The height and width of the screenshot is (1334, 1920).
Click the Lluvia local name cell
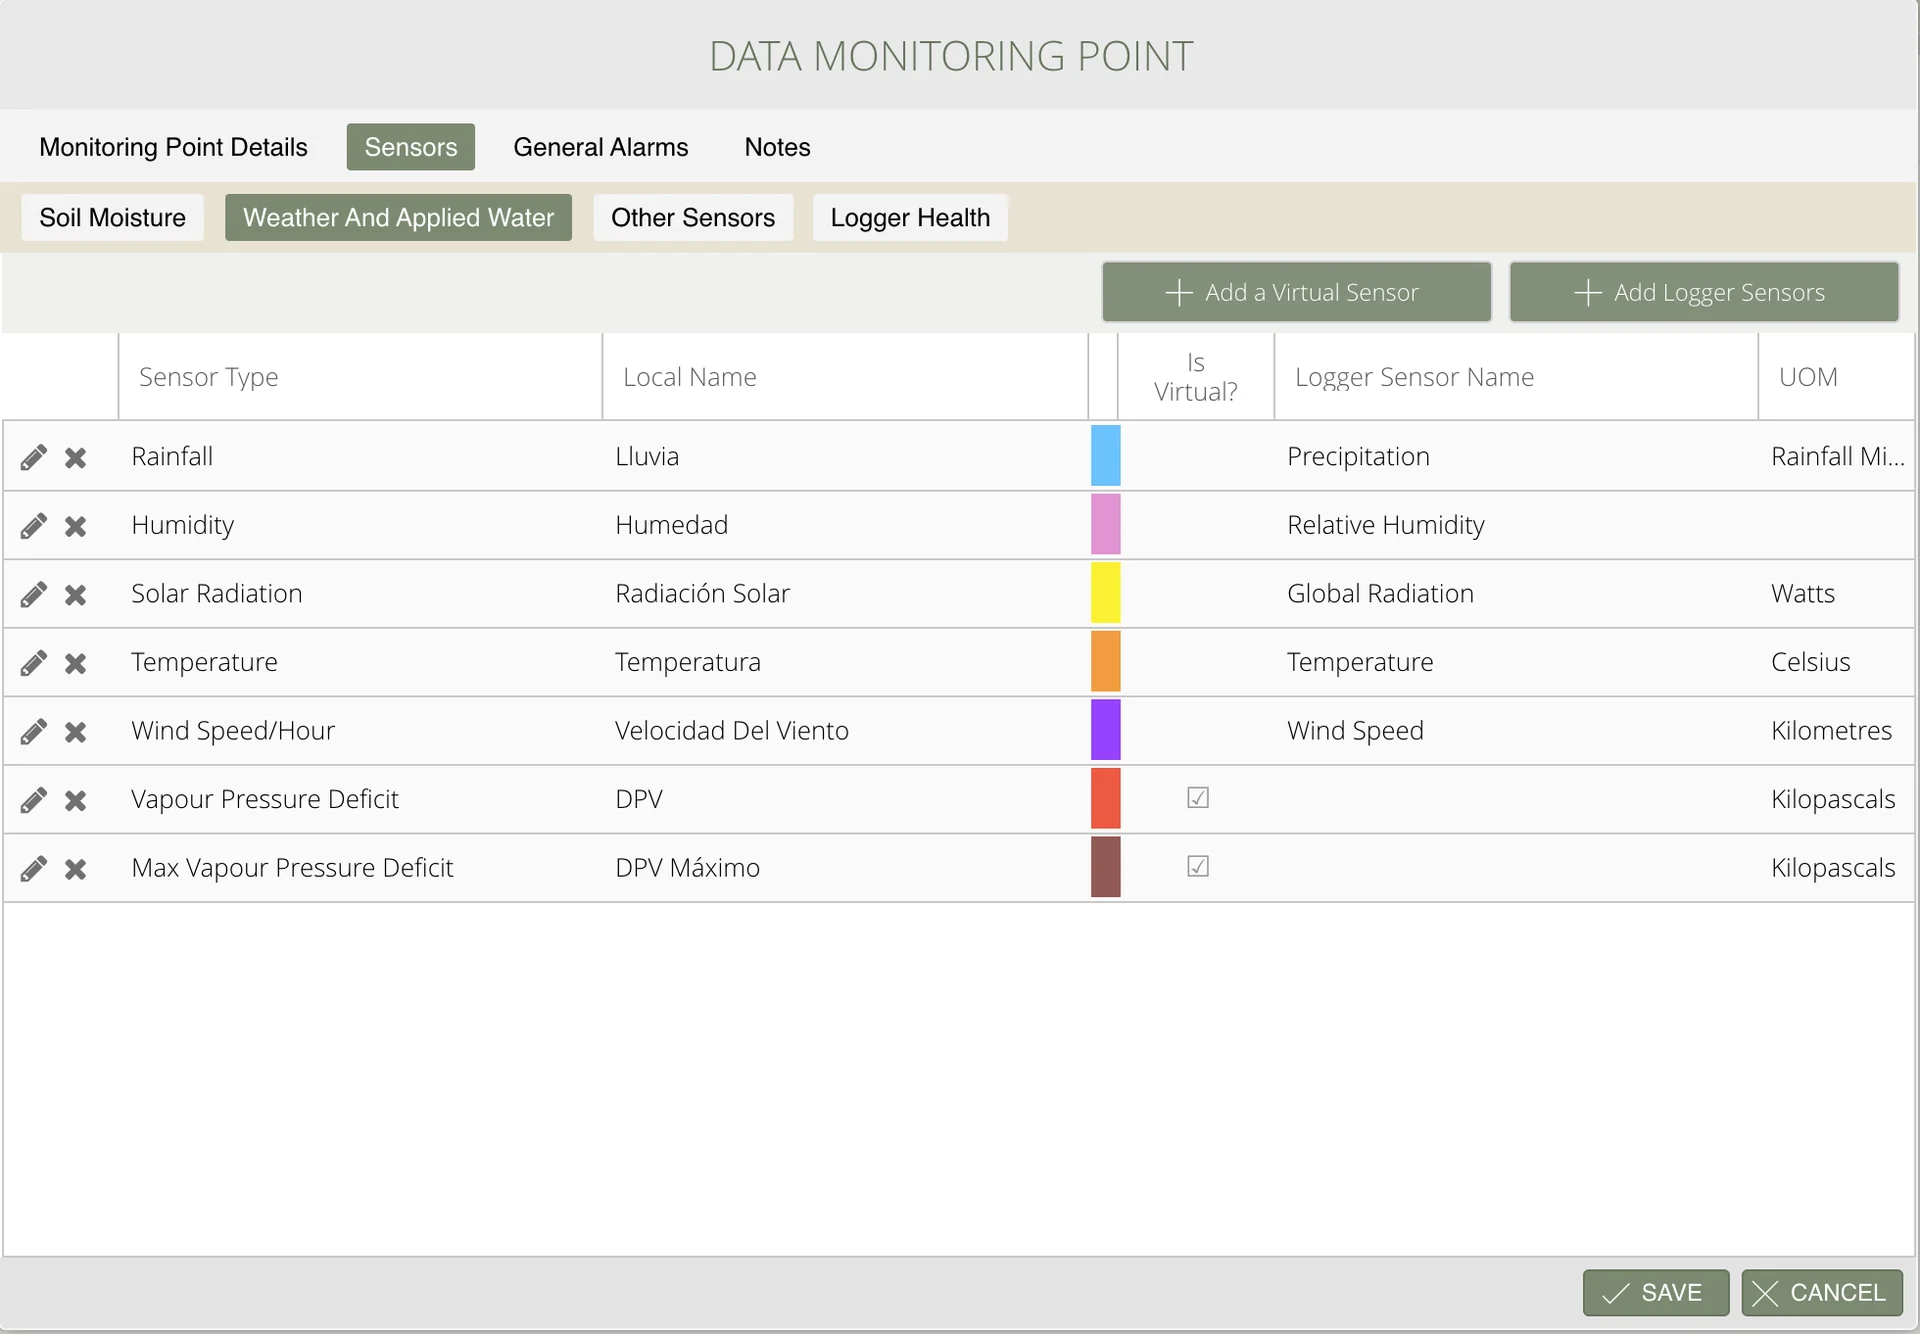point(845,456)
